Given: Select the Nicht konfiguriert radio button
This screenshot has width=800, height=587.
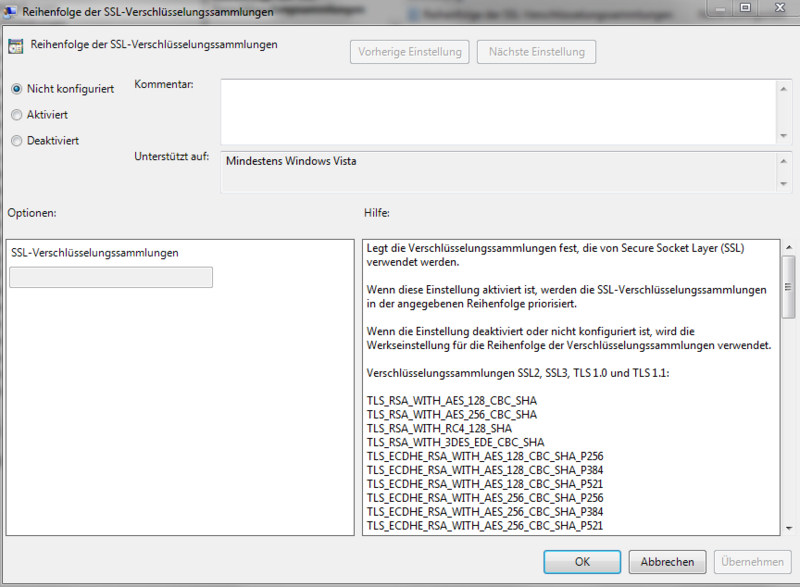Looking at the screenshot, I should pos(15,88).
